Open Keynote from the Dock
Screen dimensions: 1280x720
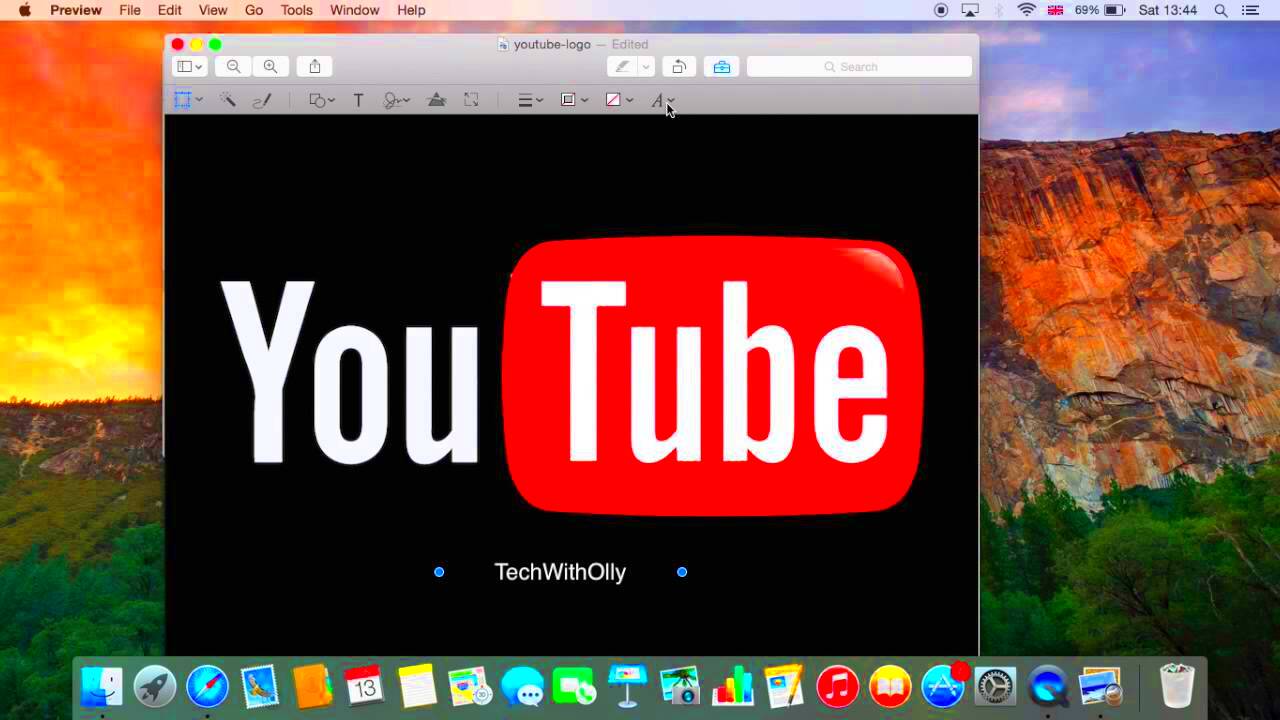(x=628, y=687)
